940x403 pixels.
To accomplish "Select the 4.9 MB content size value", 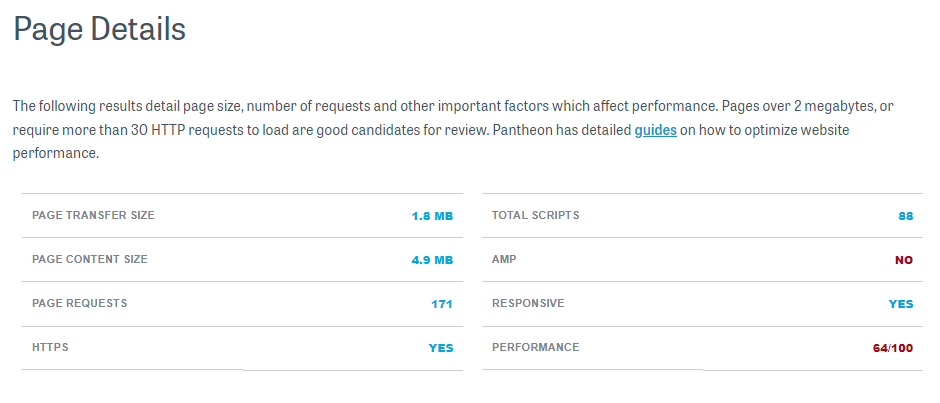I will click(432, 260).
